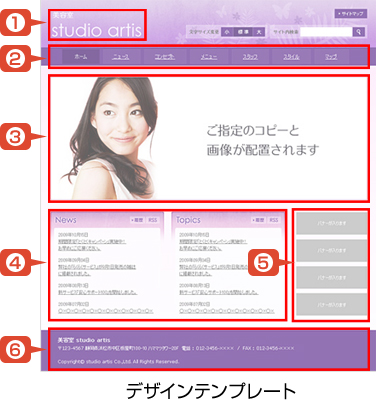
Task: Click the first gray sidebar banner
Action: (332, 223)
